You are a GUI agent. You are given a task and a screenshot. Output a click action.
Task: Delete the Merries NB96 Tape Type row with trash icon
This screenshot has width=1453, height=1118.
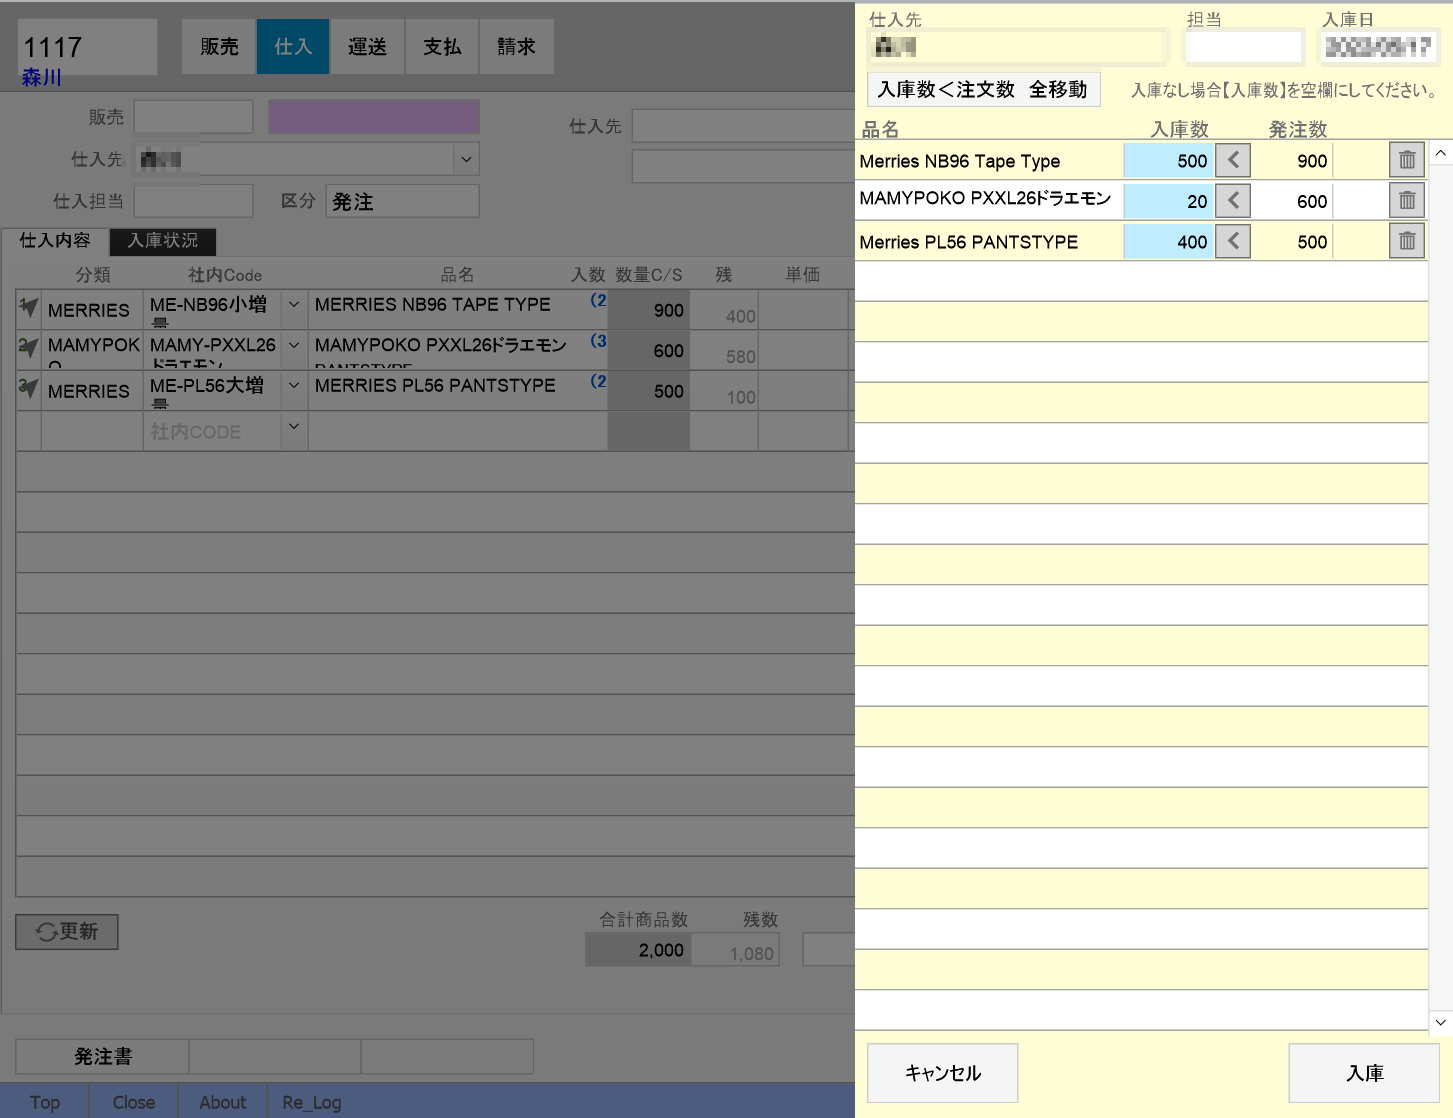[1407, 160]
